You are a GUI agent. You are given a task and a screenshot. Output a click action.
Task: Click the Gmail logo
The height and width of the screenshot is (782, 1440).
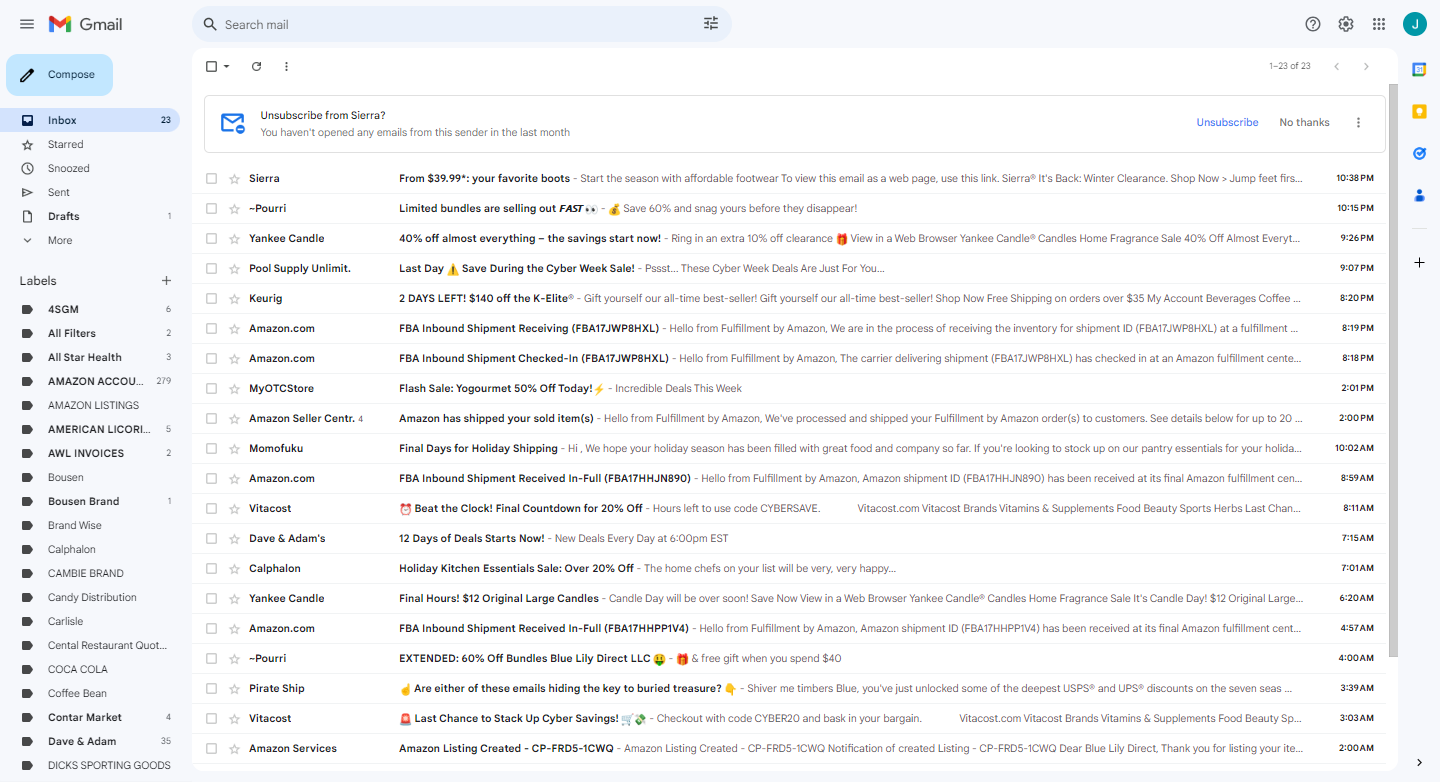pyautogui.click(x=85, y=24)
